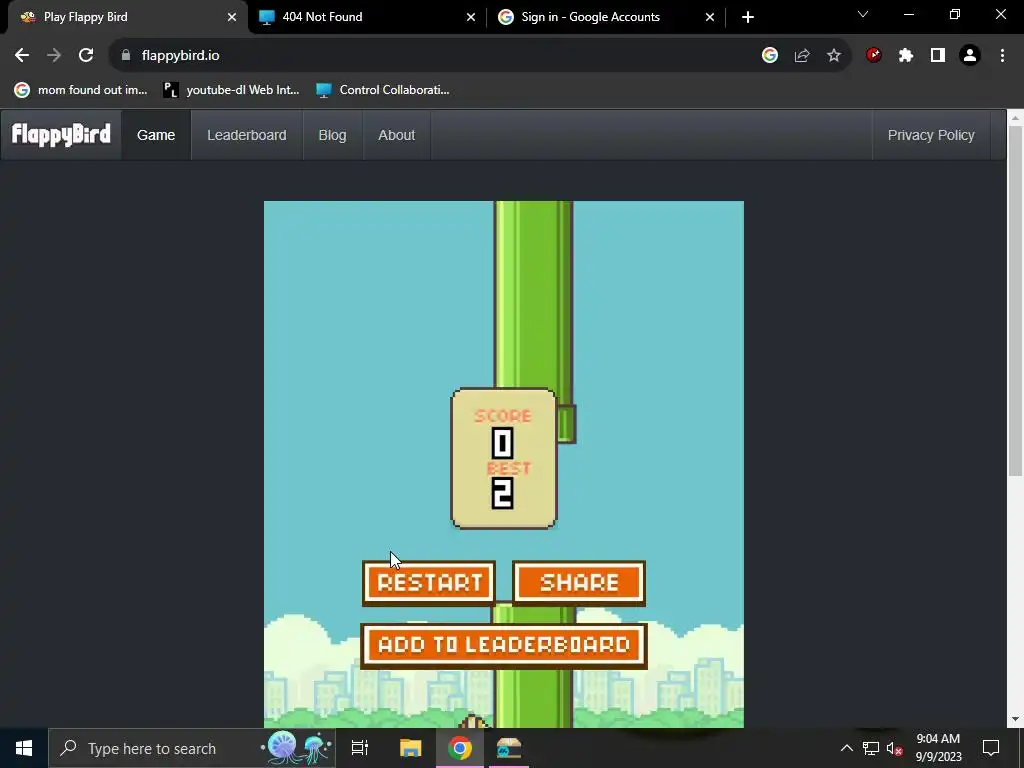
Task: Open the browser side panel
Action: tap(938, 56)
